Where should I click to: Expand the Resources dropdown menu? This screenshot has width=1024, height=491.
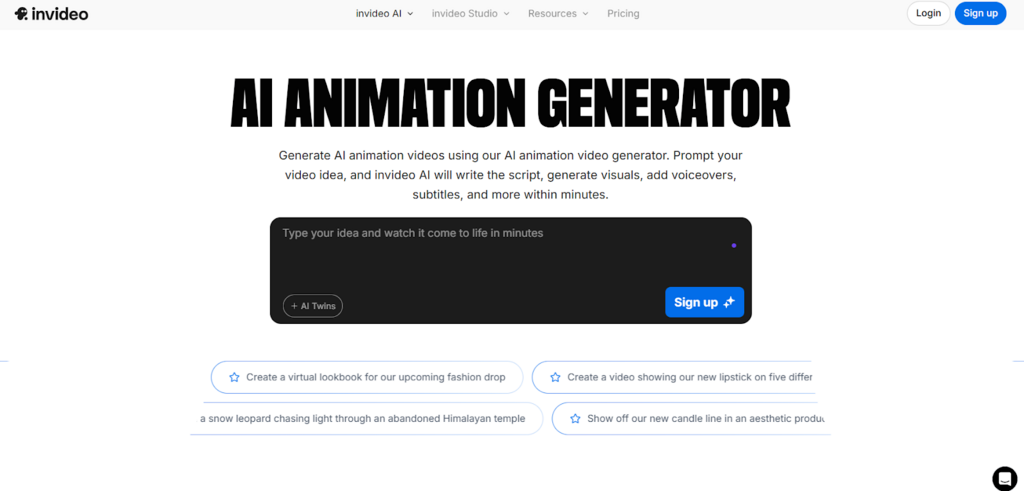[x=558, y=13]
